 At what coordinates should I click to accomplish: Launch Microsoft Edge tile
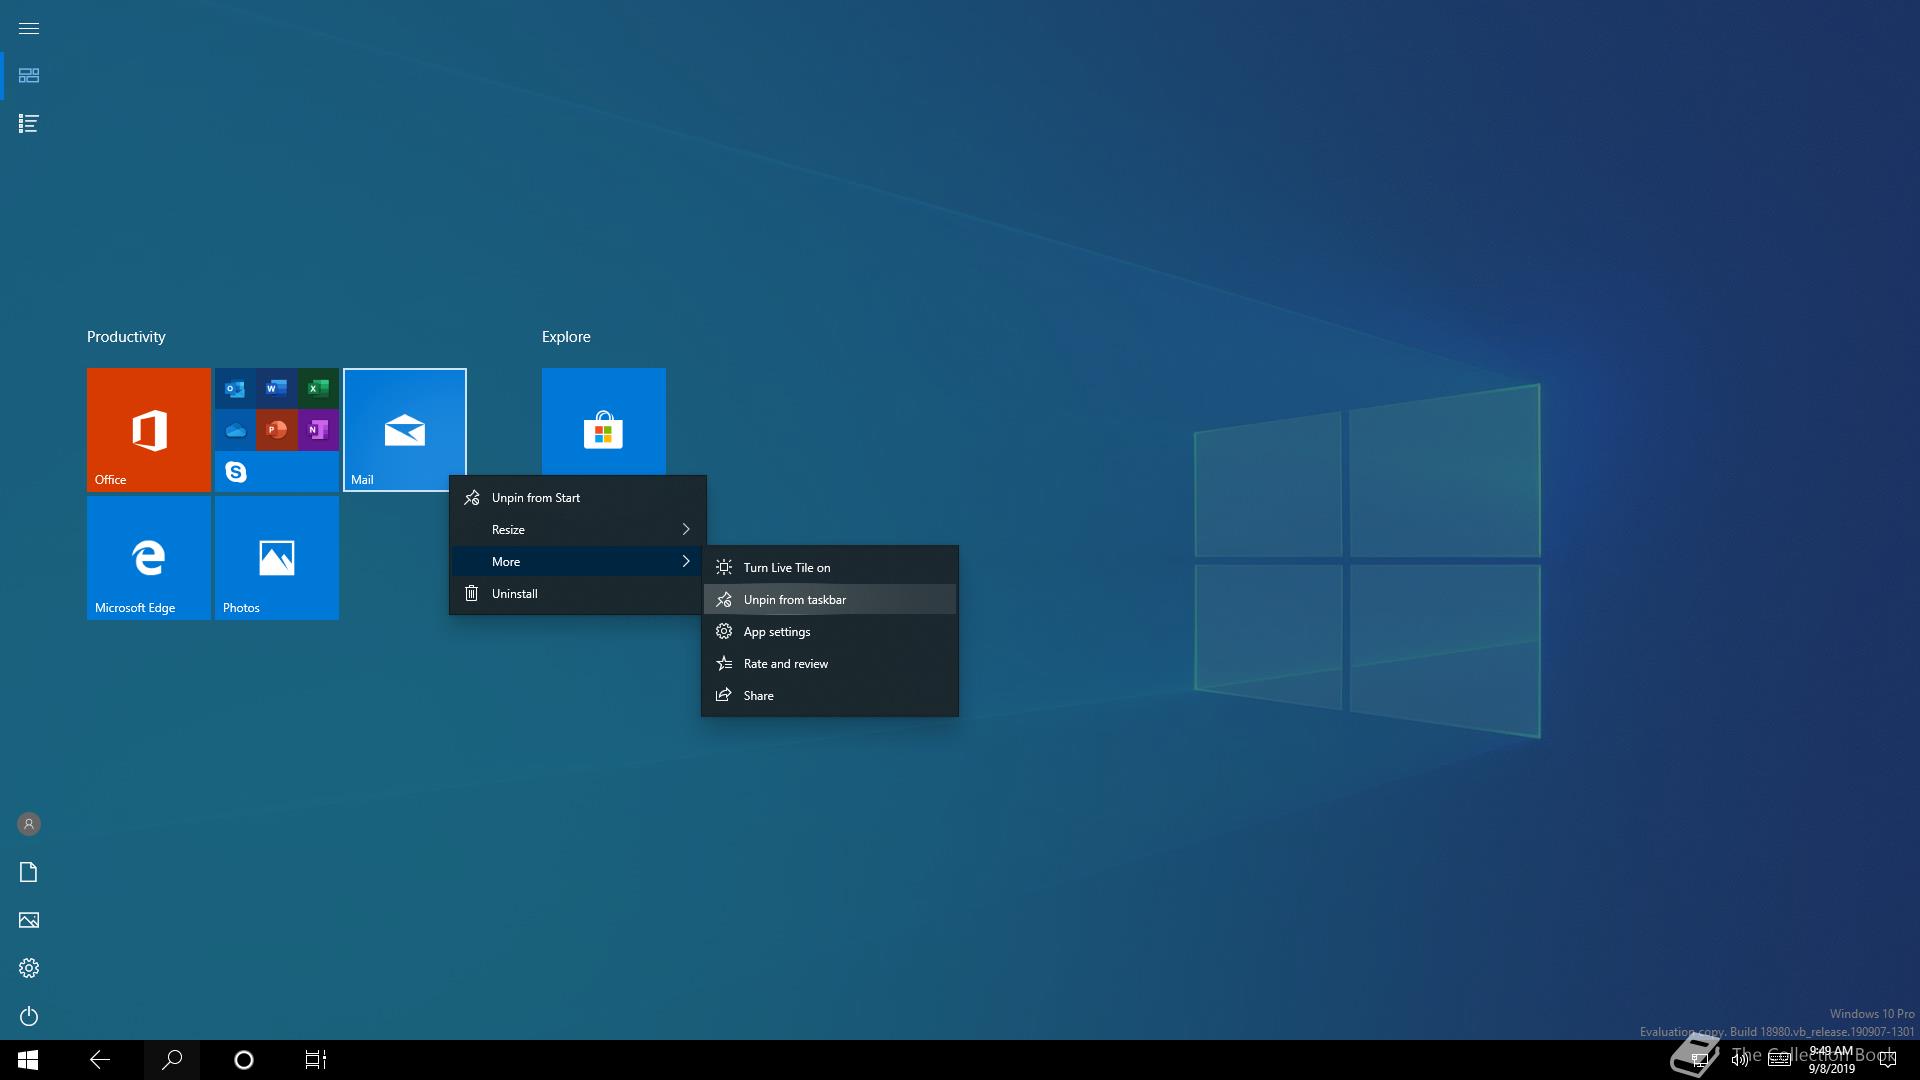pos(148,557)
